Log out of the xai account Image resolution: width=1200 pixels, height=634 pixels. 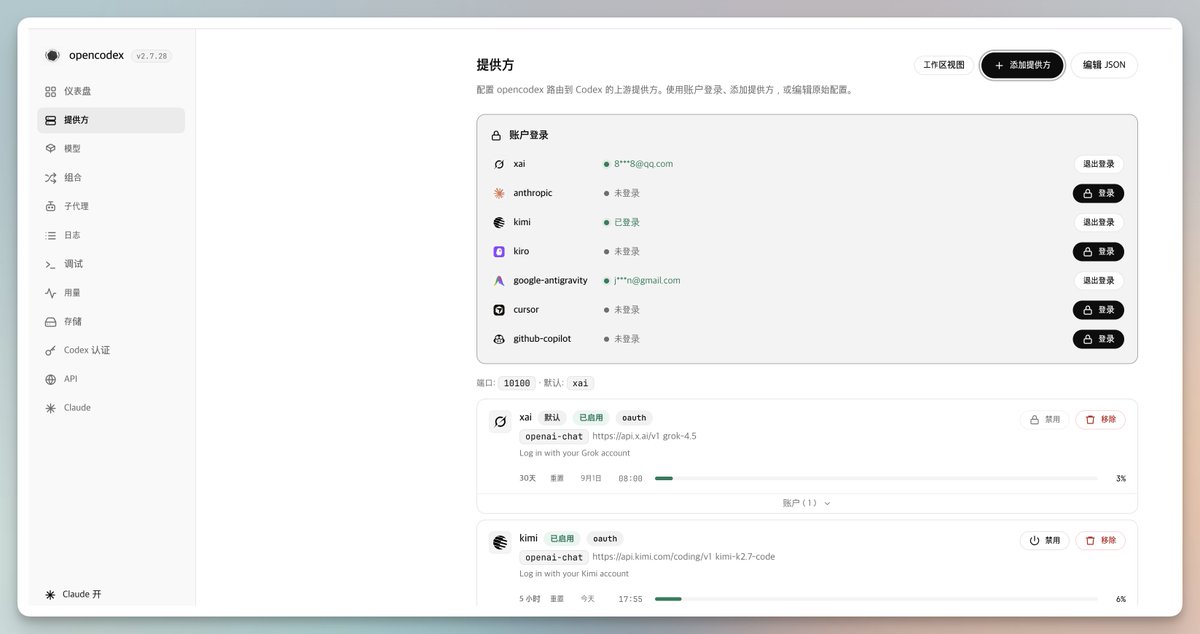tap(1098, 164)
